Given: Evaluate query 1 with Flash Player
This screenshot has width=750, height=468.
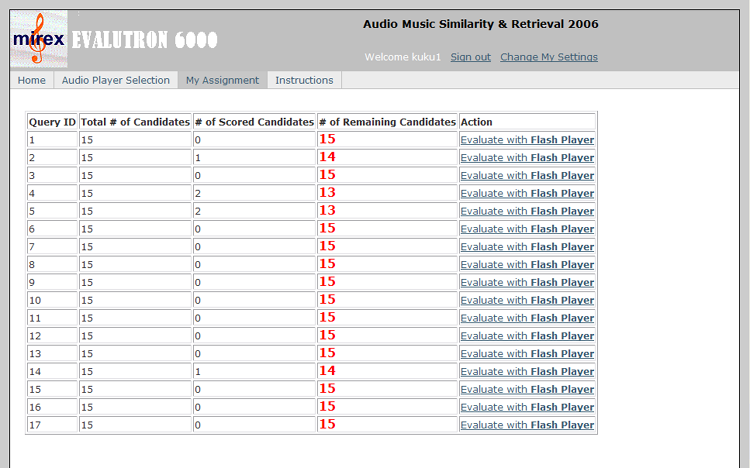Looking at the screenshot, I should 527,140.
